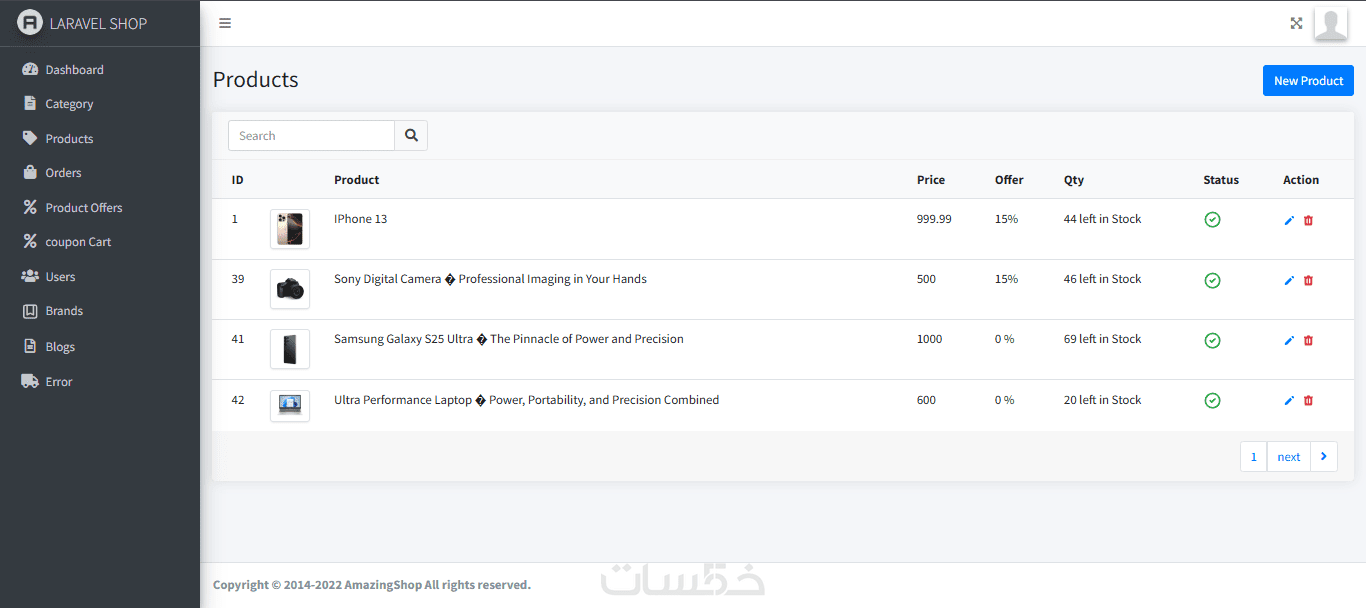Click the fullscreen expand icon
The image size is (1366, 608).
click(1296, 23)
